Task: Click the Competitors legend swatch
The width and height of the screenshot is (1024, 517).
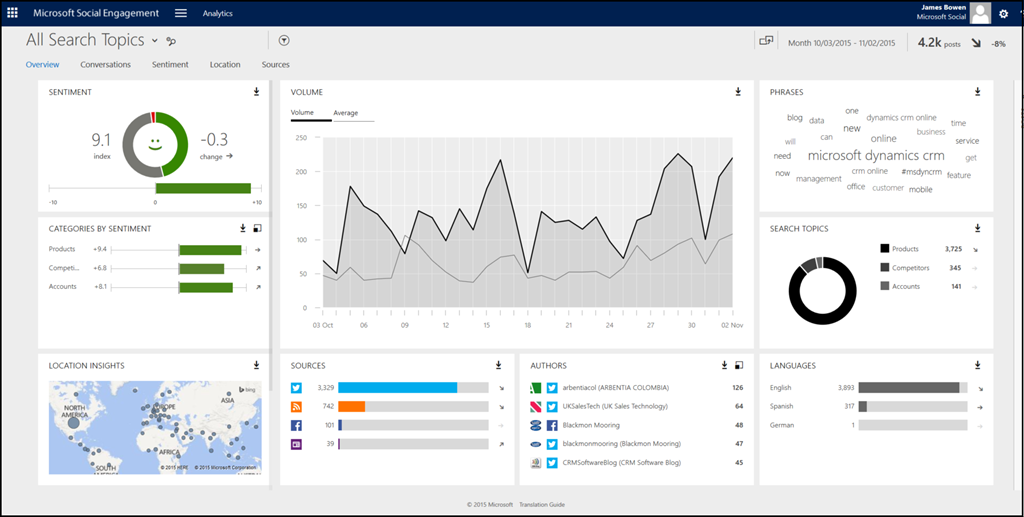Action: (885, 268)
